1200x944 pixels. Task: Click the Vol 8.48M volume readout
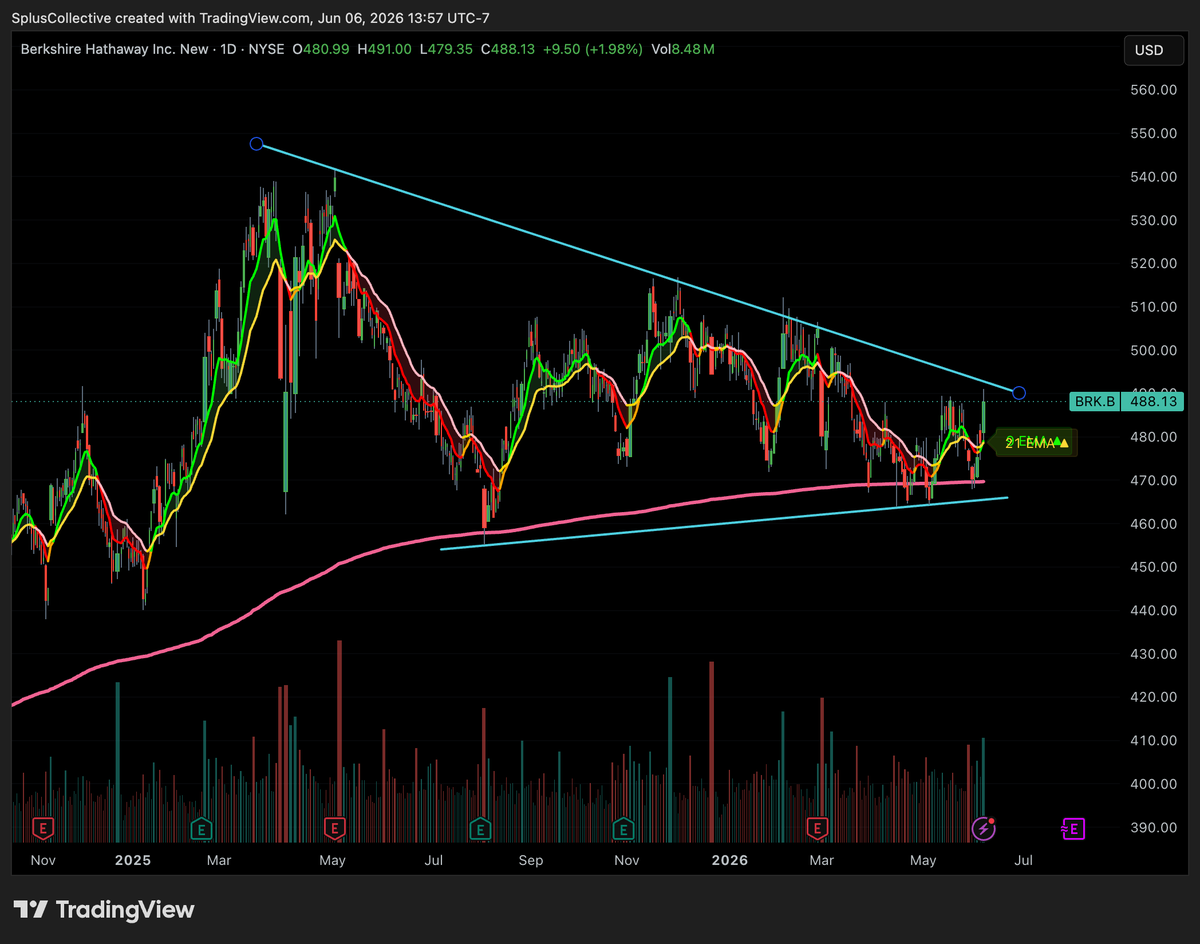tap(682, 49)
